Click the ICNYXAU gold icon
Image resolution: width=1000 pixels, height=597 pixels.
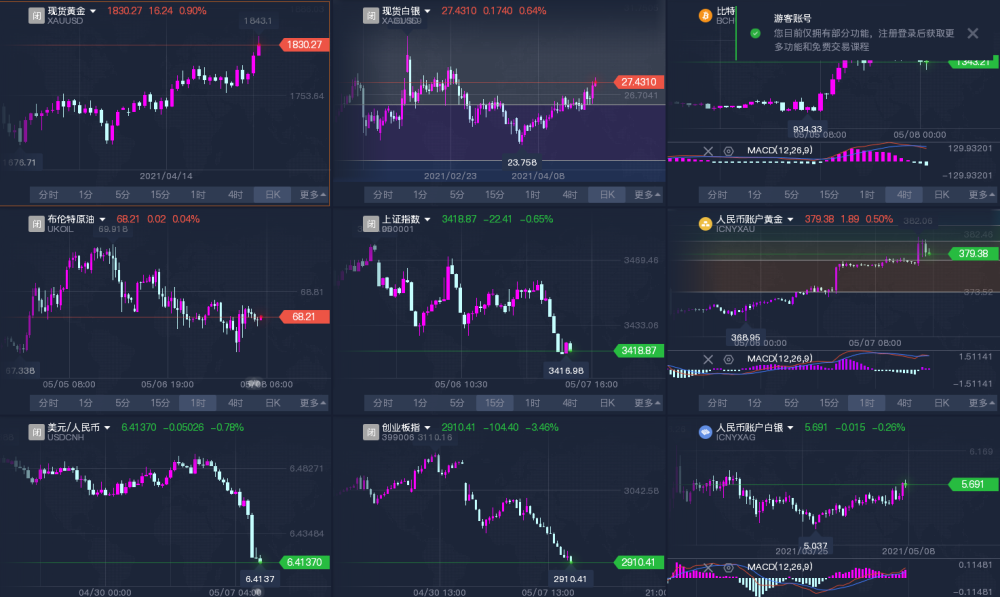coord(705,224)
